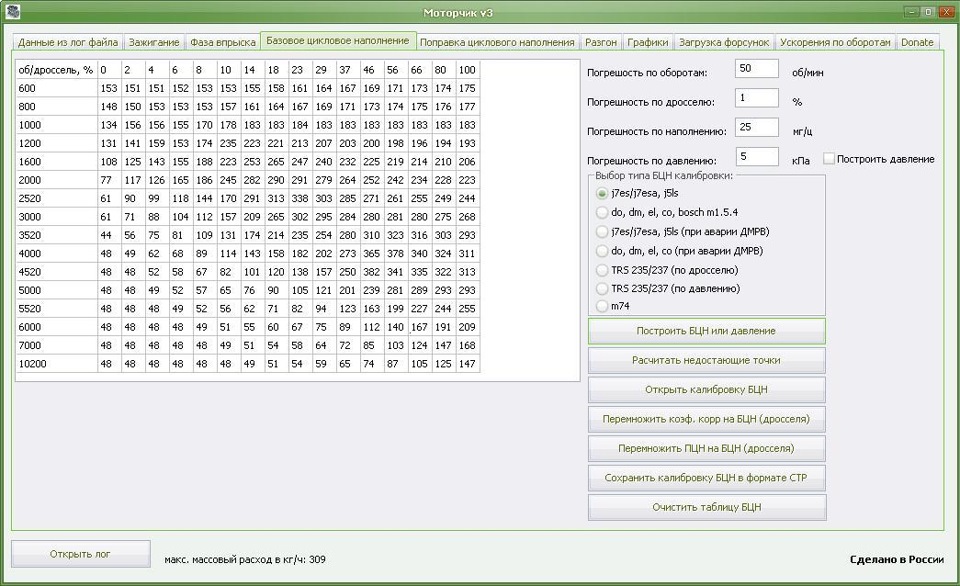Click the об/дроссель, % header cell
Image resolution: width=960 pixels, height=586 pixels.
[x=56, y=70]
